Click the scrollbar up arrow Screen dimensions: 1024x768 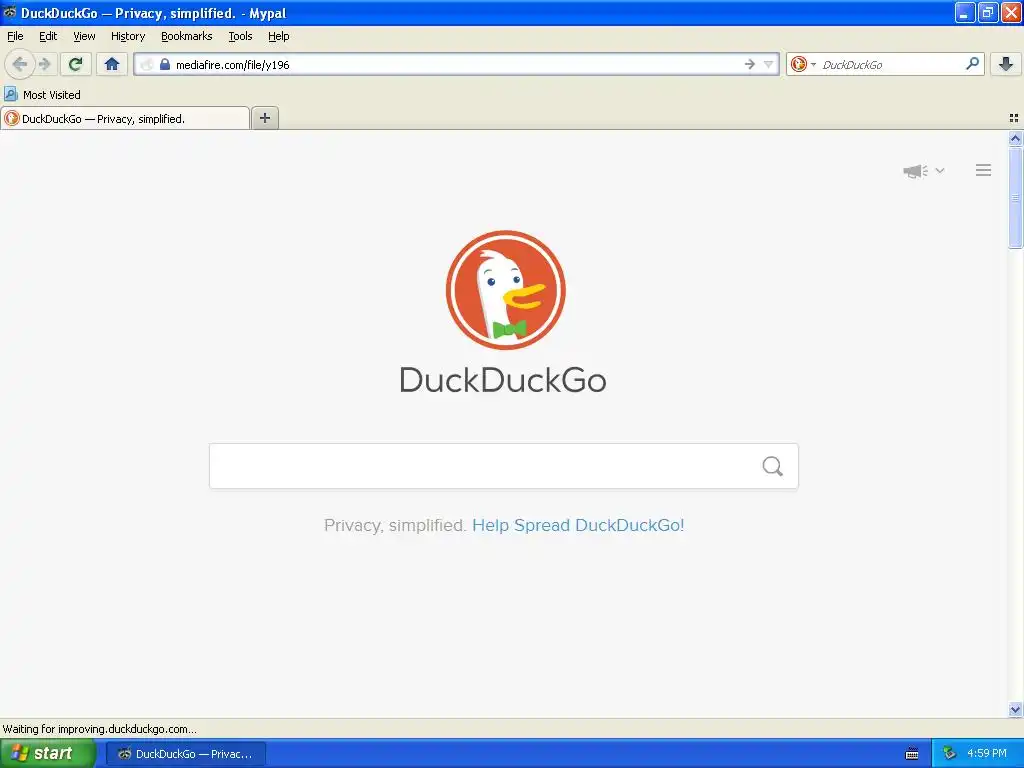[1015, 138]
